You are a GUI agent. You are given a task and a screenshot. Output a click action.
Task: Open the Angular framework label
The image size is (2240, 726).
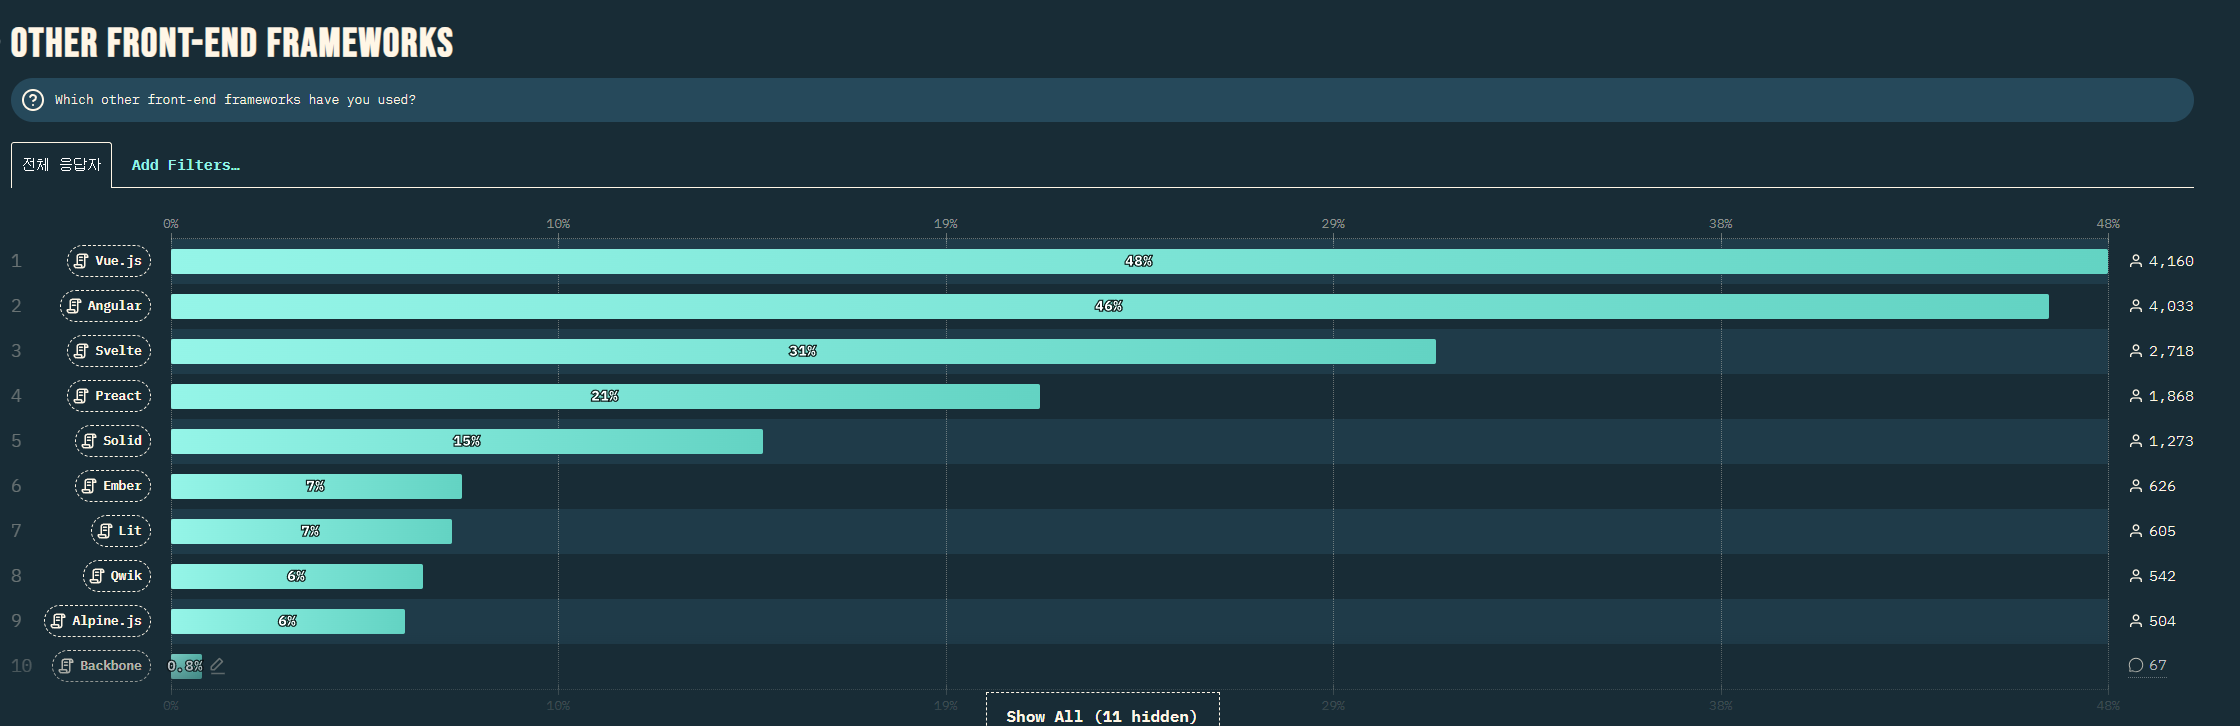(x=105, y=306)
